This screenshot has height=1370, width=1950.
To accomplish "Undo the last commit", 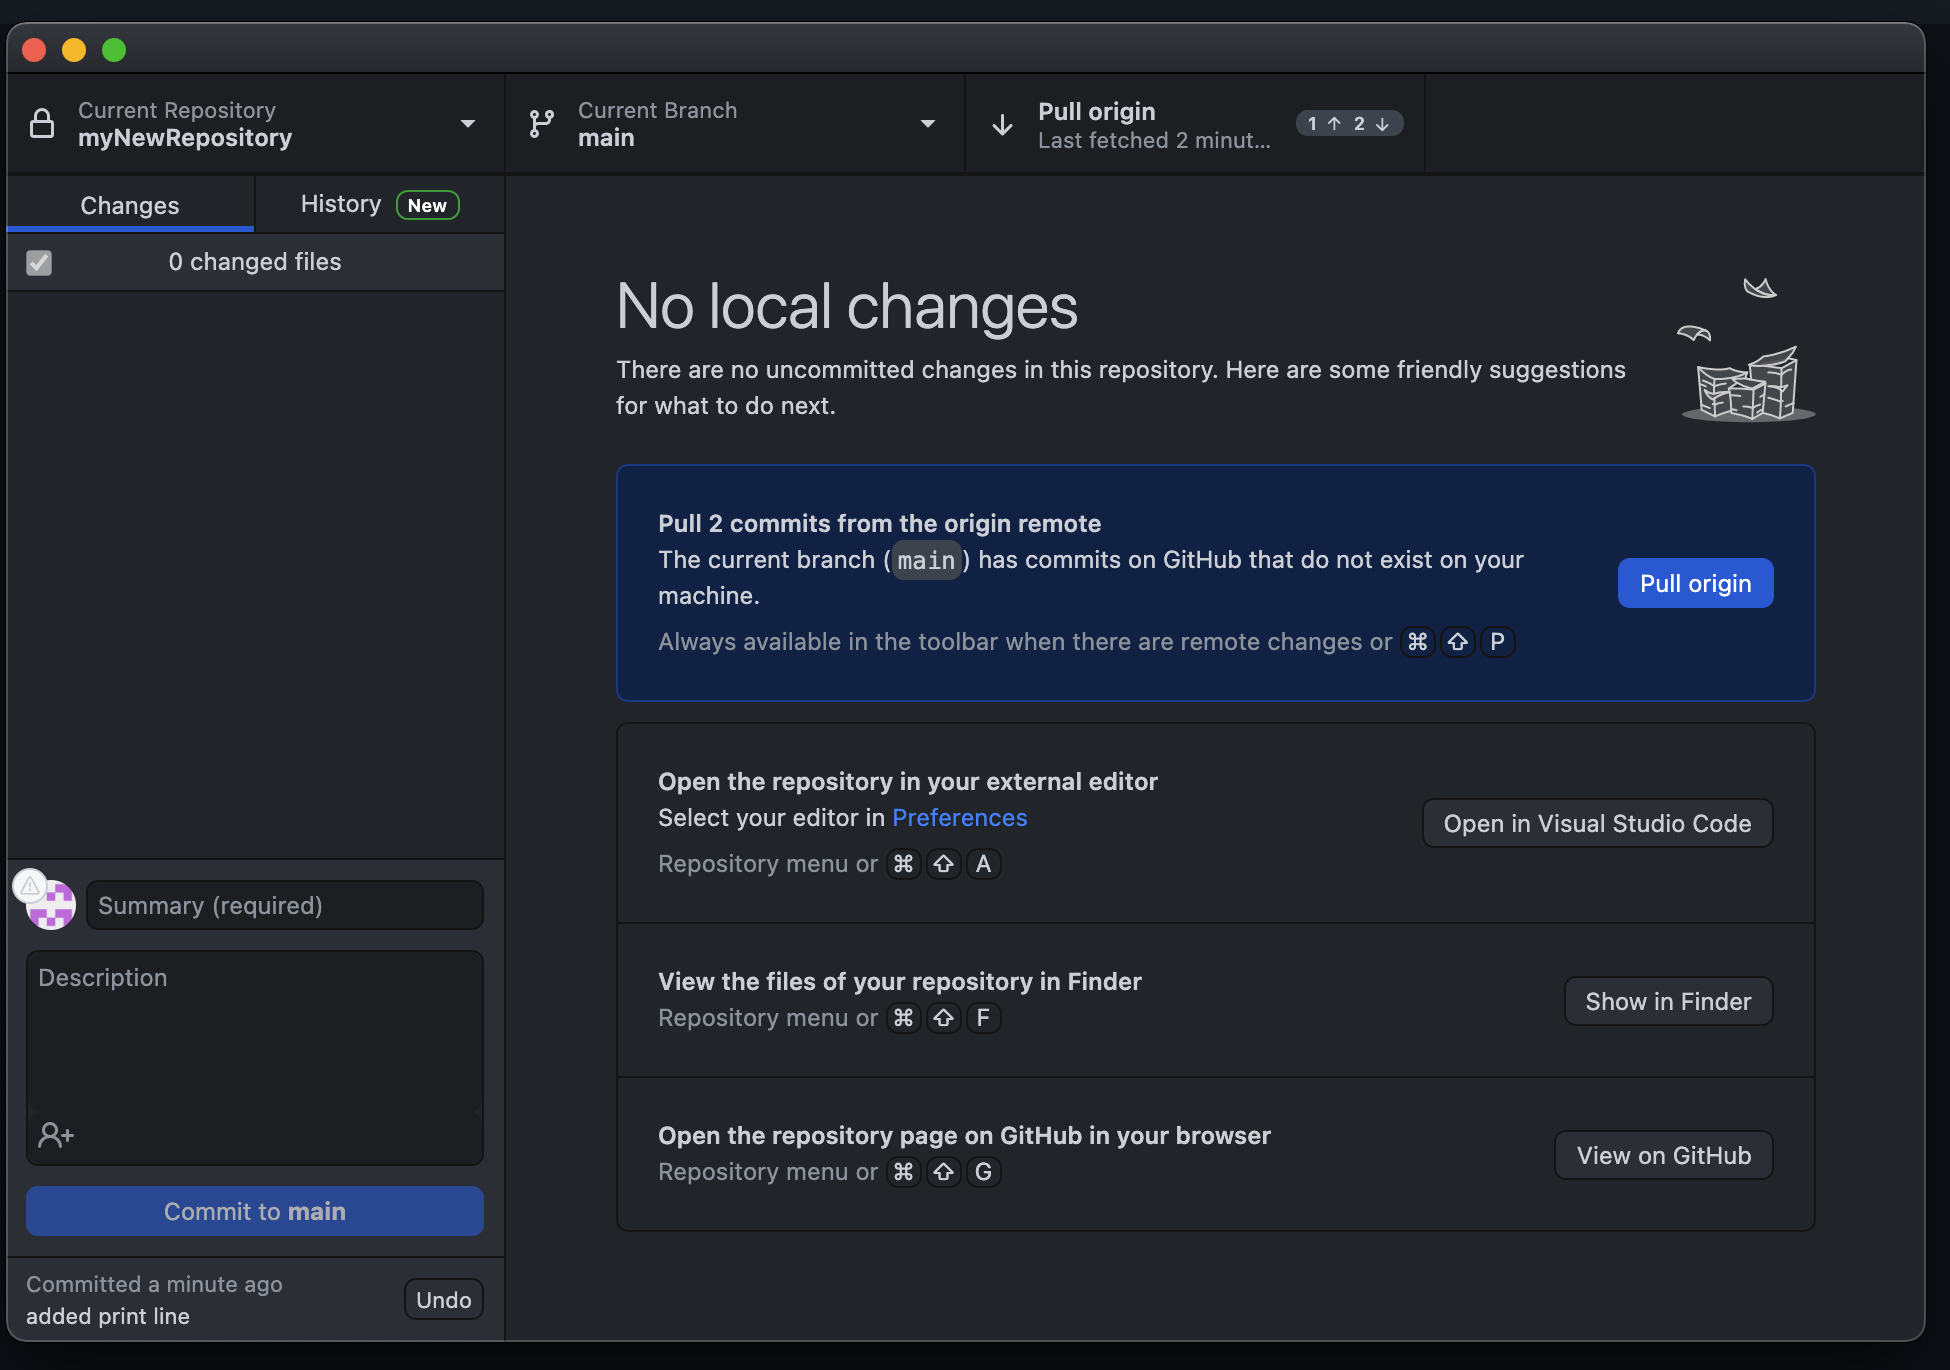I will [443, 1299].
